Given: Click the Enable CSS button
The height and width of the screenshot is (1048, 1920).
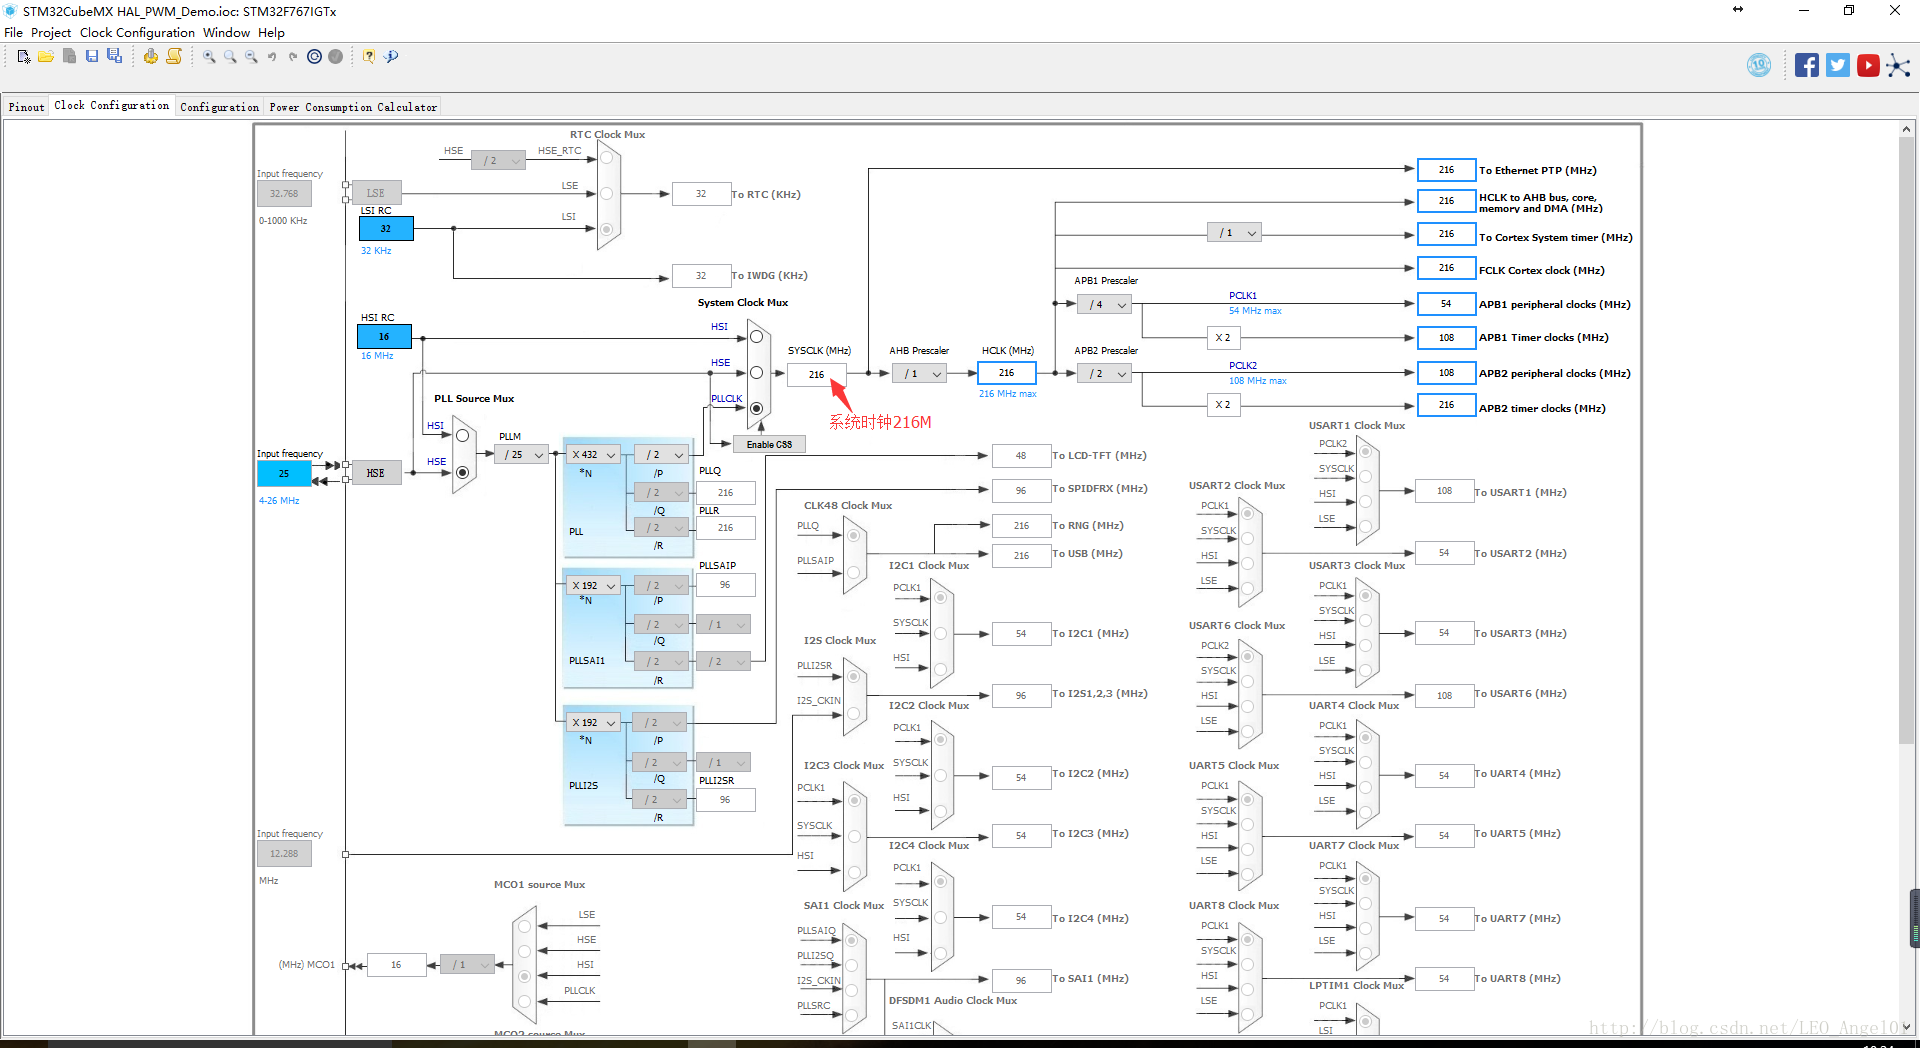Looking at the screenshot, I should (769, 445).
